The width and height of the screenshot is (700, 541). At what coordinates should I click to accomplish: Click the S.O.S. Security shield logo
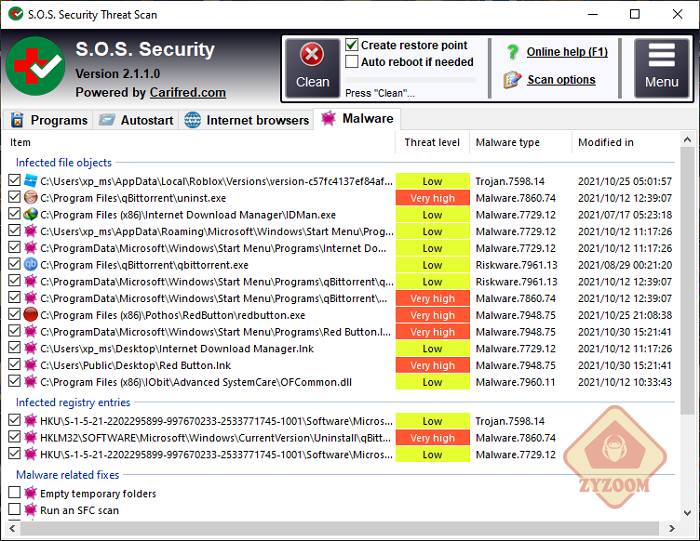tap(36, 67)
